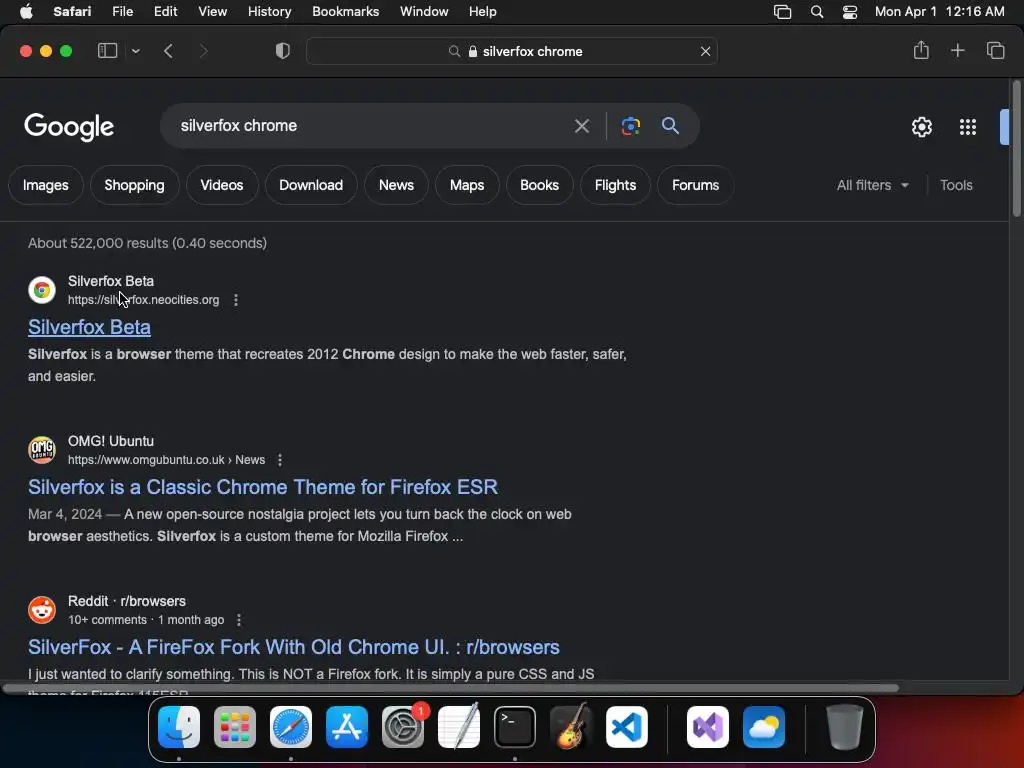Image resolution: width=1024 pixels, height=768 pixels.
Task: Open Stage Manager windows menu bar icon
Action: 782,12
